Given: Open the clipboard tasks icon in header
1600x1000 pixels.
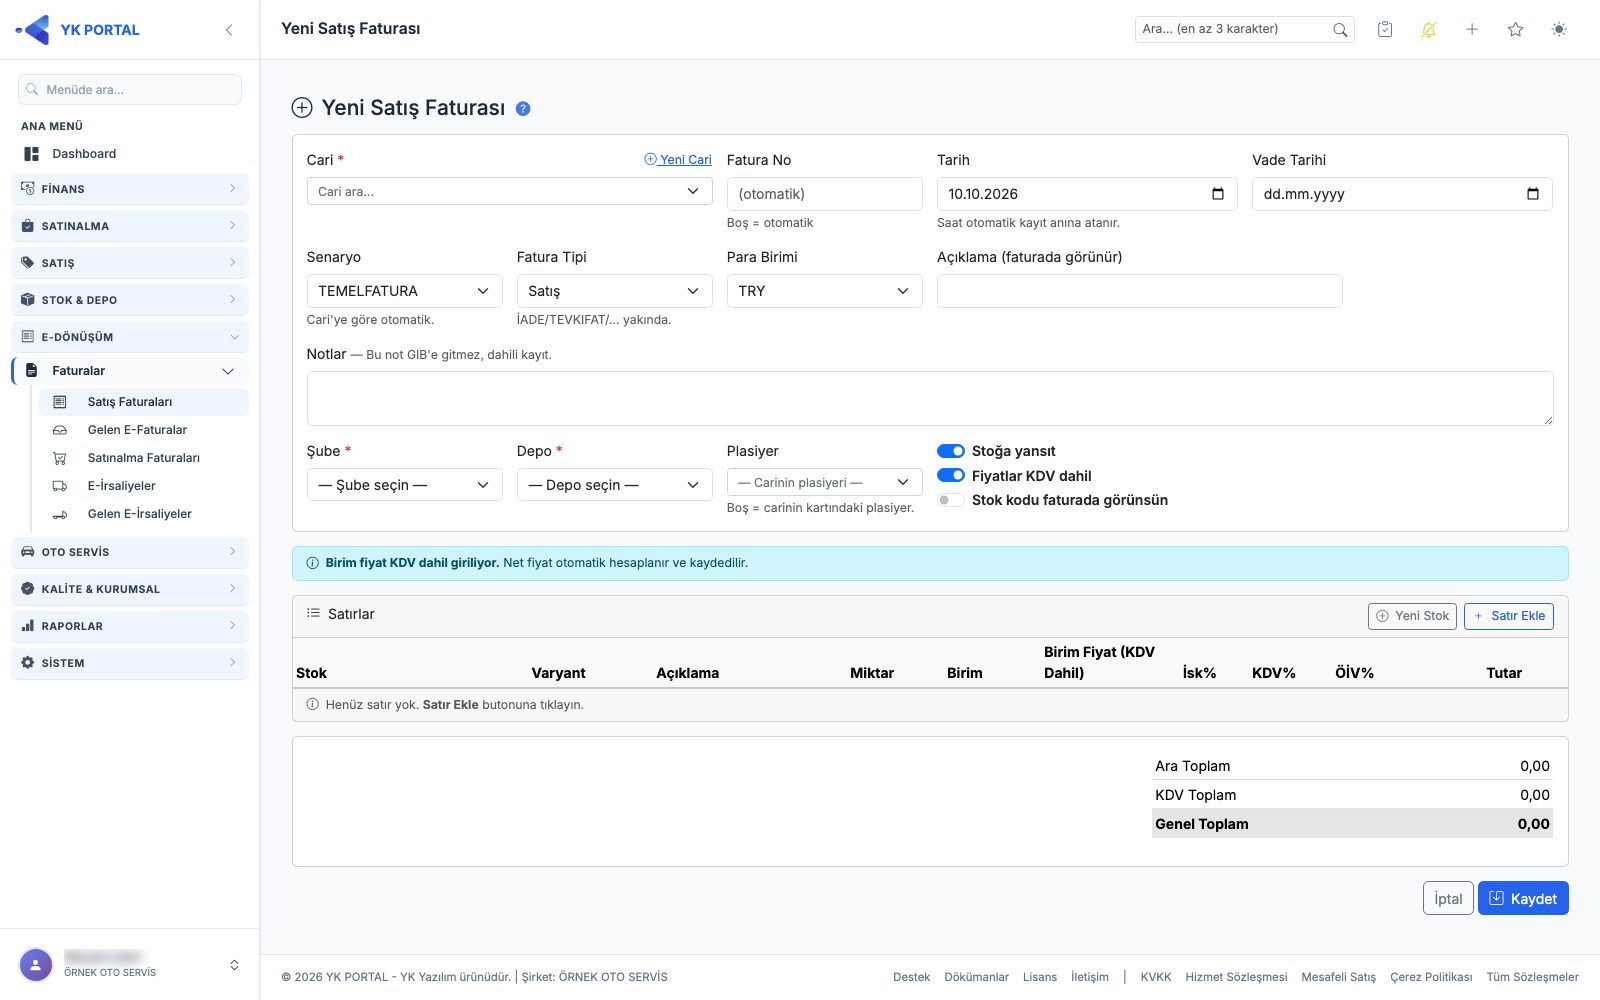Looking at the screenshot, I should pos(1385,30).
